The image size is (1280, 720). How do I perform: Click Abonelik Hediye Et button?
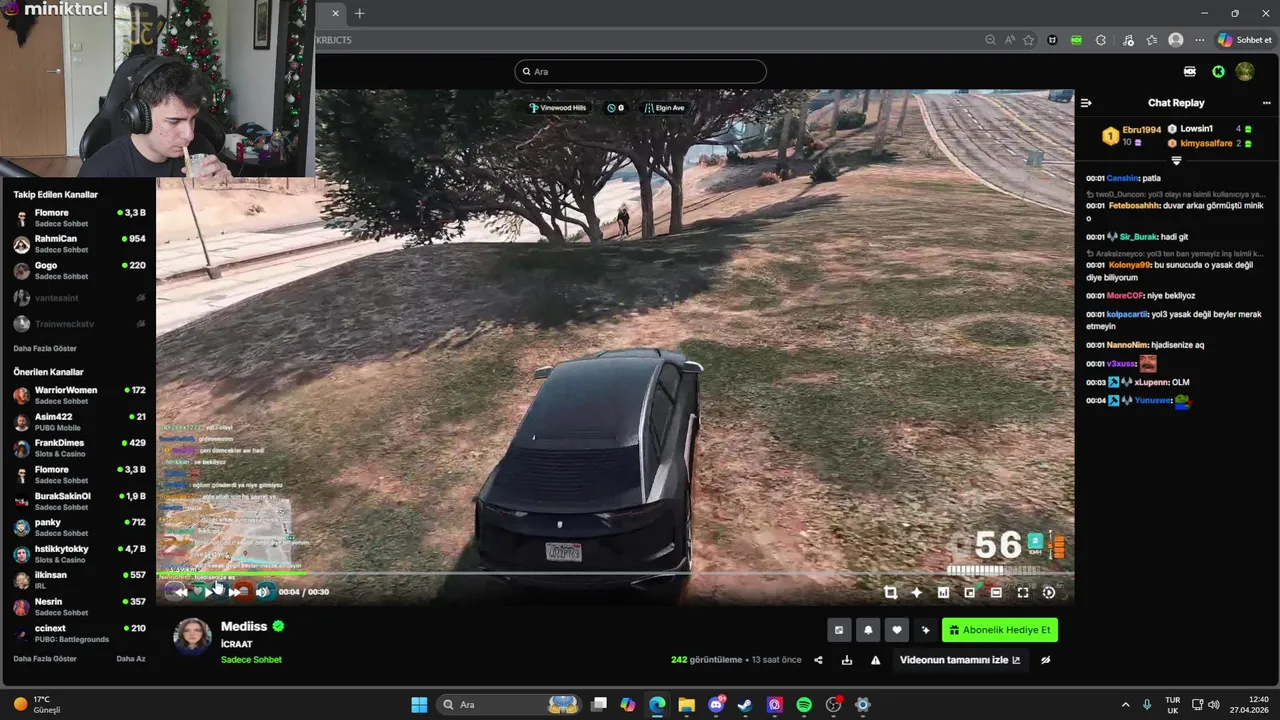click(1000, 630)
